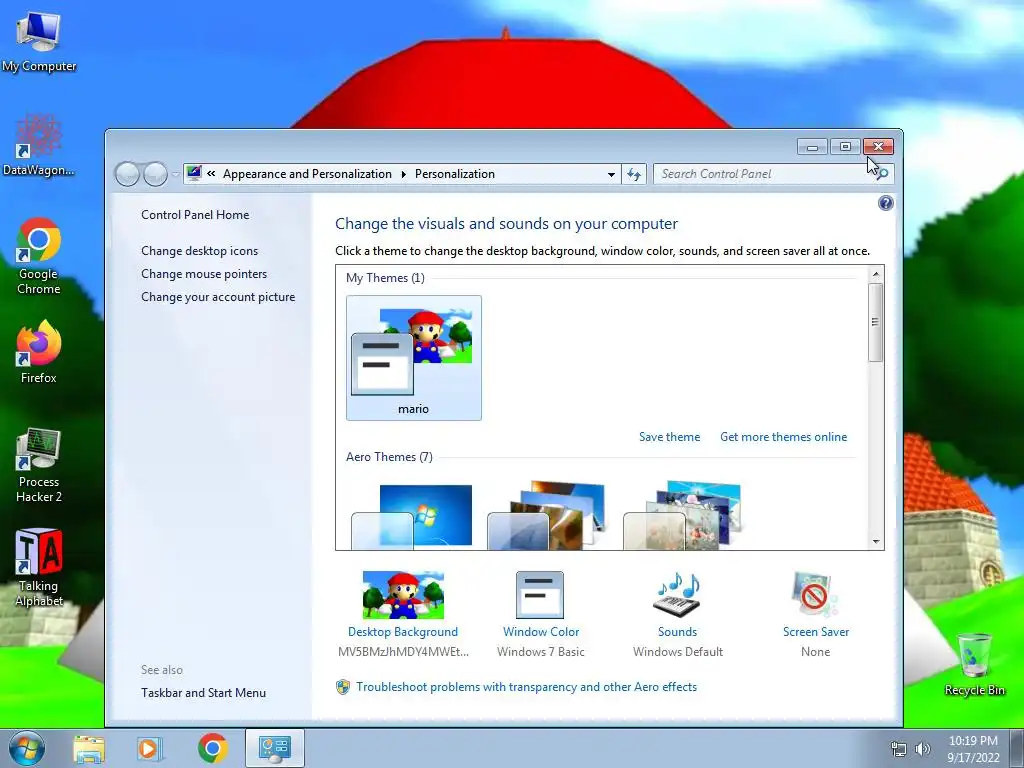Screen dimensions: 1024x768
Task: Click the themes list scrollbar thumb
Action: [876, 323]
